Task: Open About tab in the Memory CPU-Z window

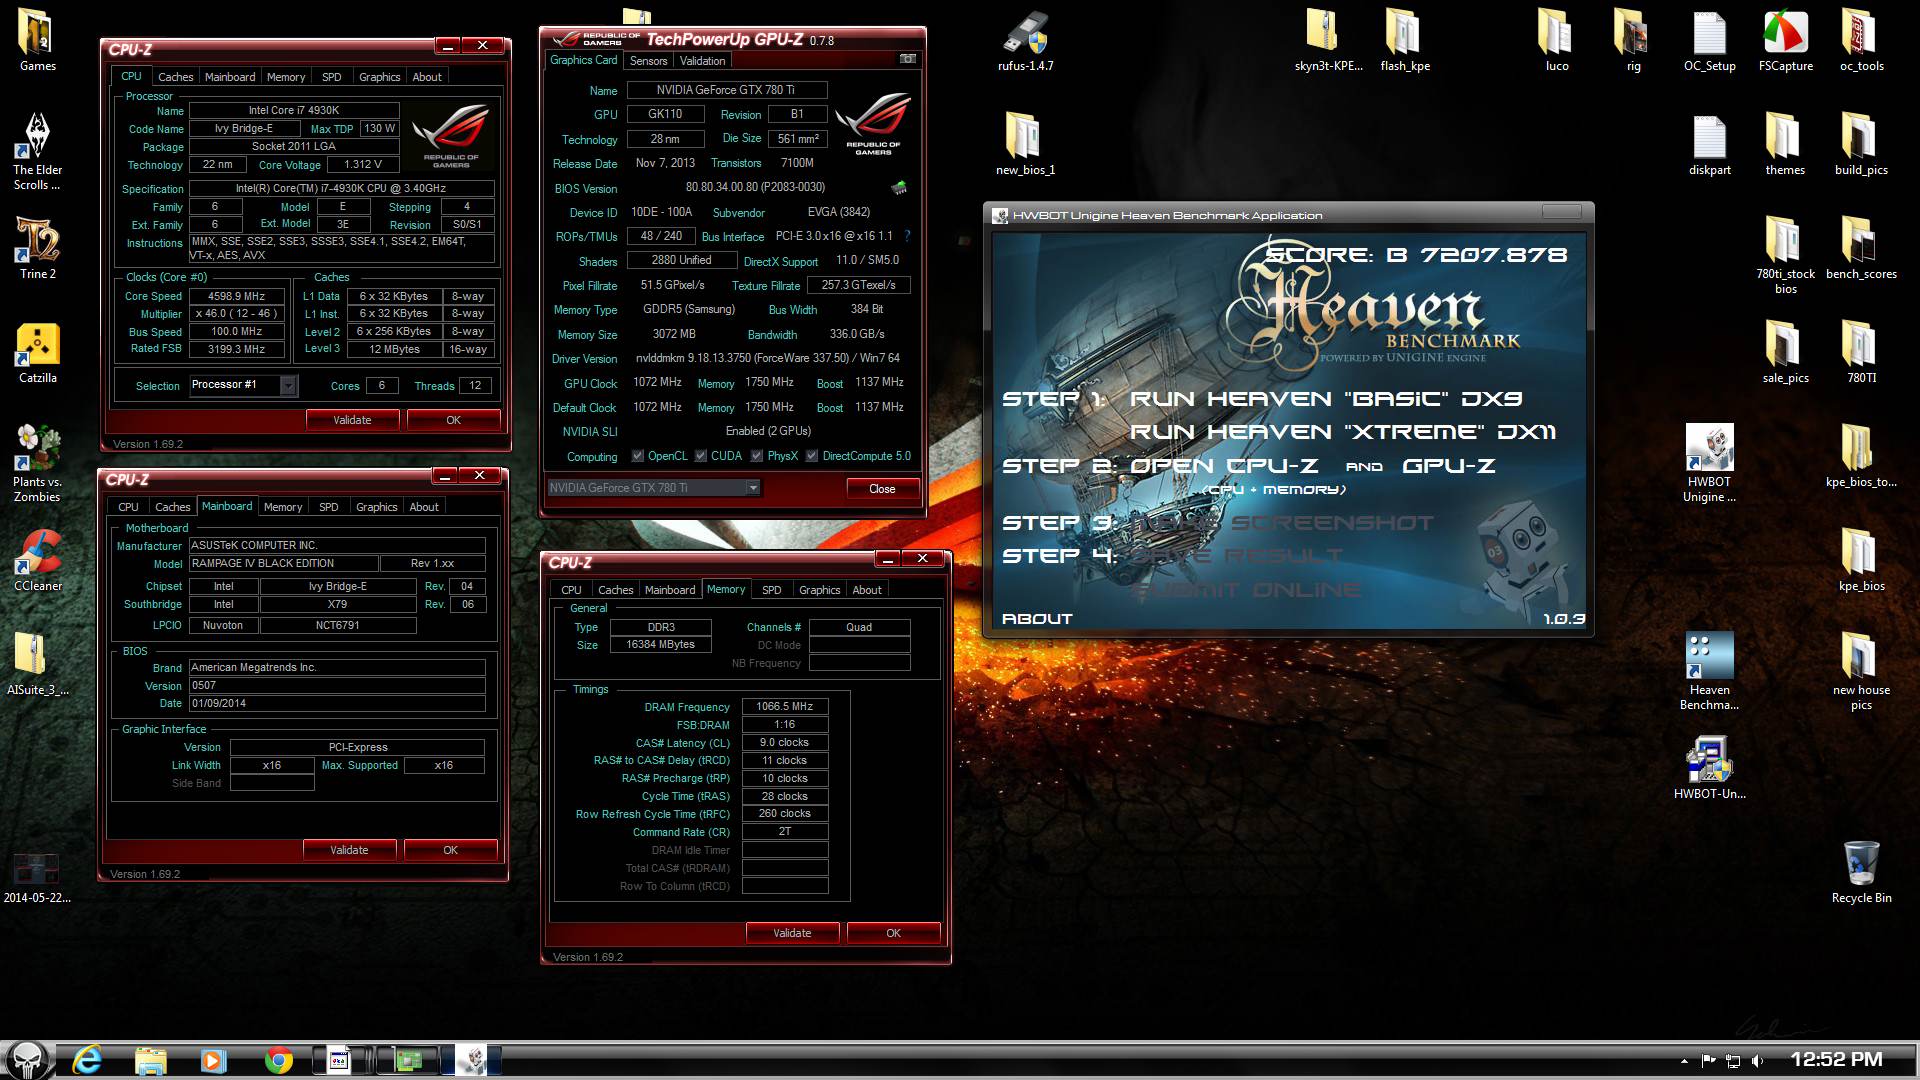Action: pyautogui.click(x=867, y=590)
